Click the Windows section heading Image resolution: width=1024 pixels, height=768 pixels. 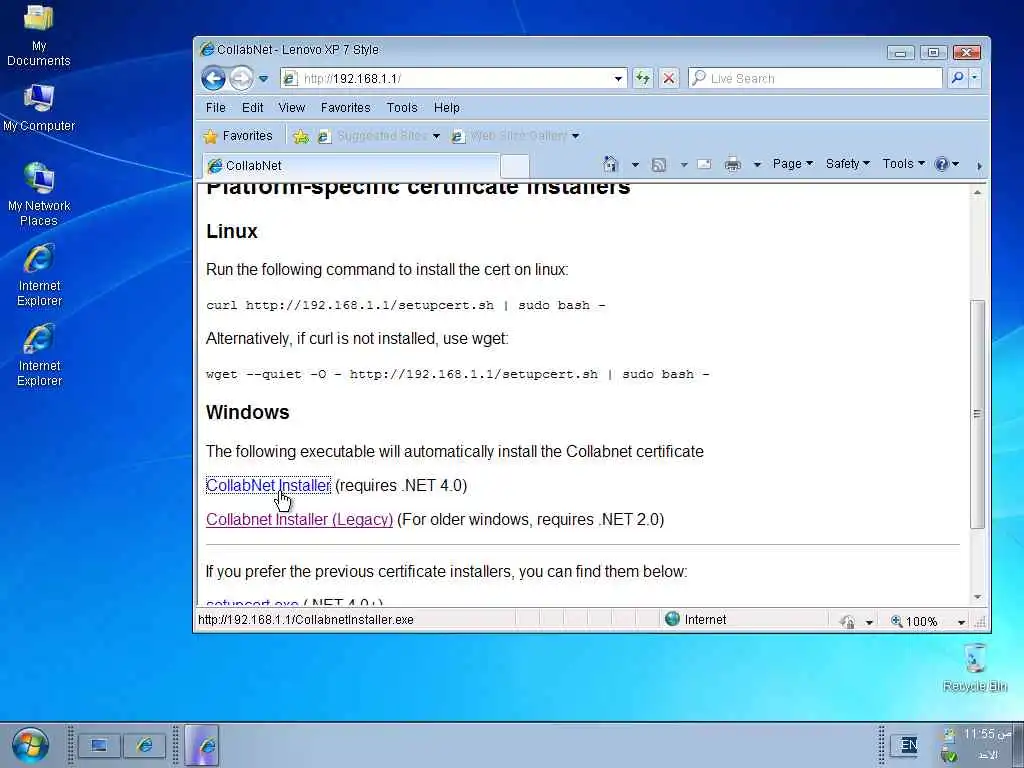(248, 413)
